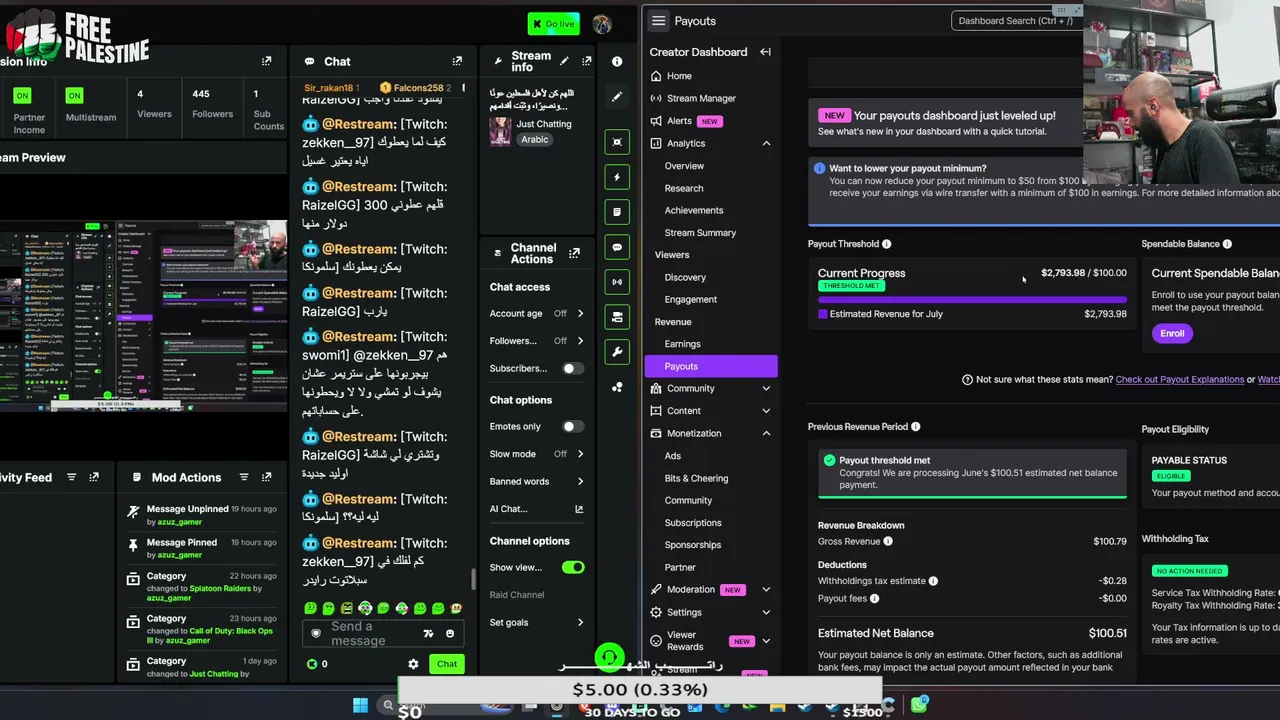Screen dimensions: 1280x720
Task: Click the info icon in quick actions bar
Action: coord(617,62)
